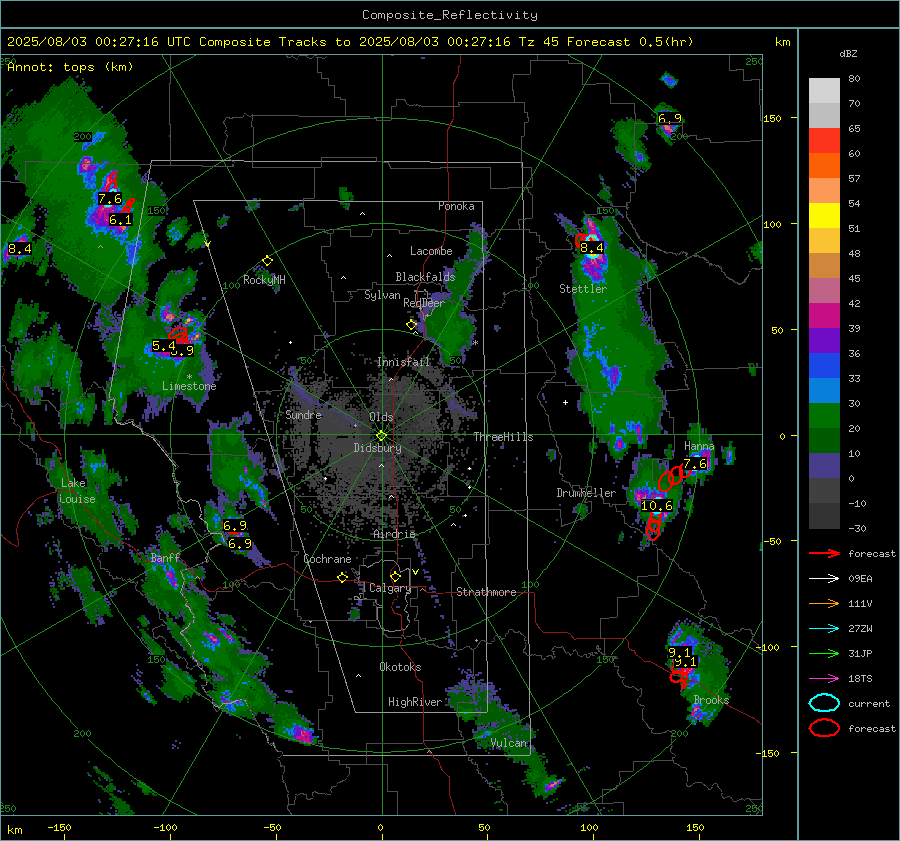Click the Banff city label
This screenshot has height=841, width=900.
point(165,558)
